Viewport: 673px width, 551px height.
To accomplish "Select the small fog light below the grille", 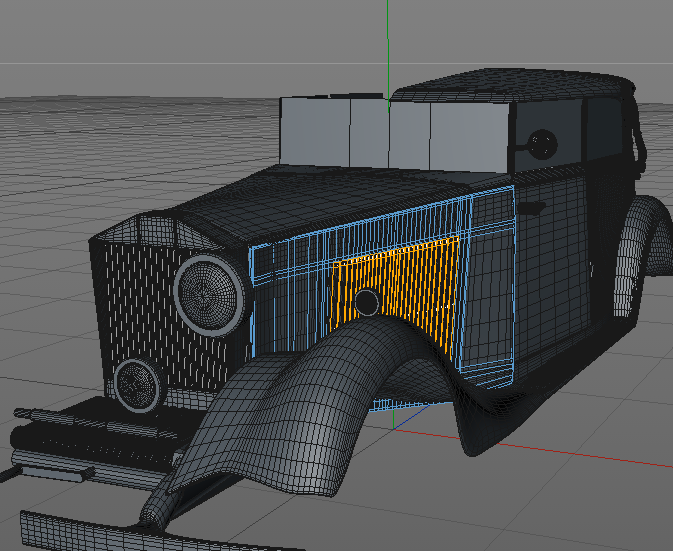I will (x=138, y=385).
